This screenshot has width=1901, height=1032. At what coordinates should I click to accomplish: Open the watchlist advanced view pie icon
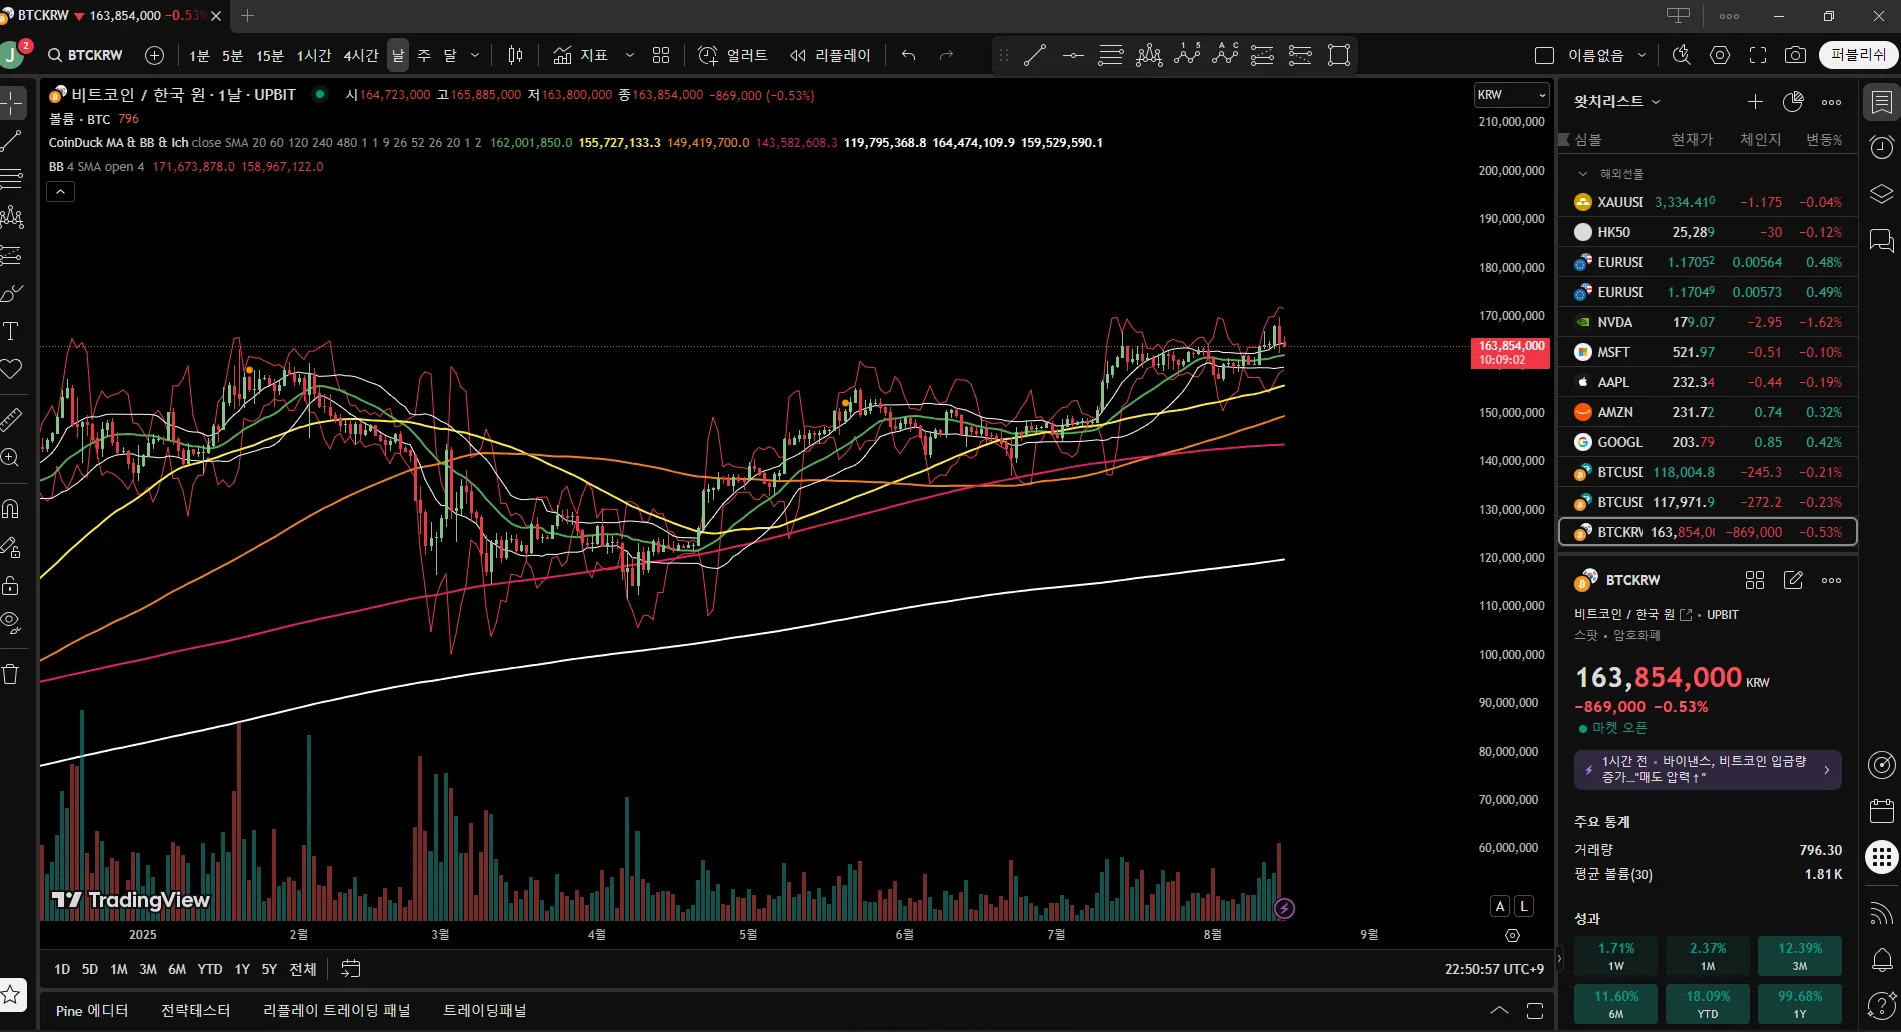(1793, 101)
